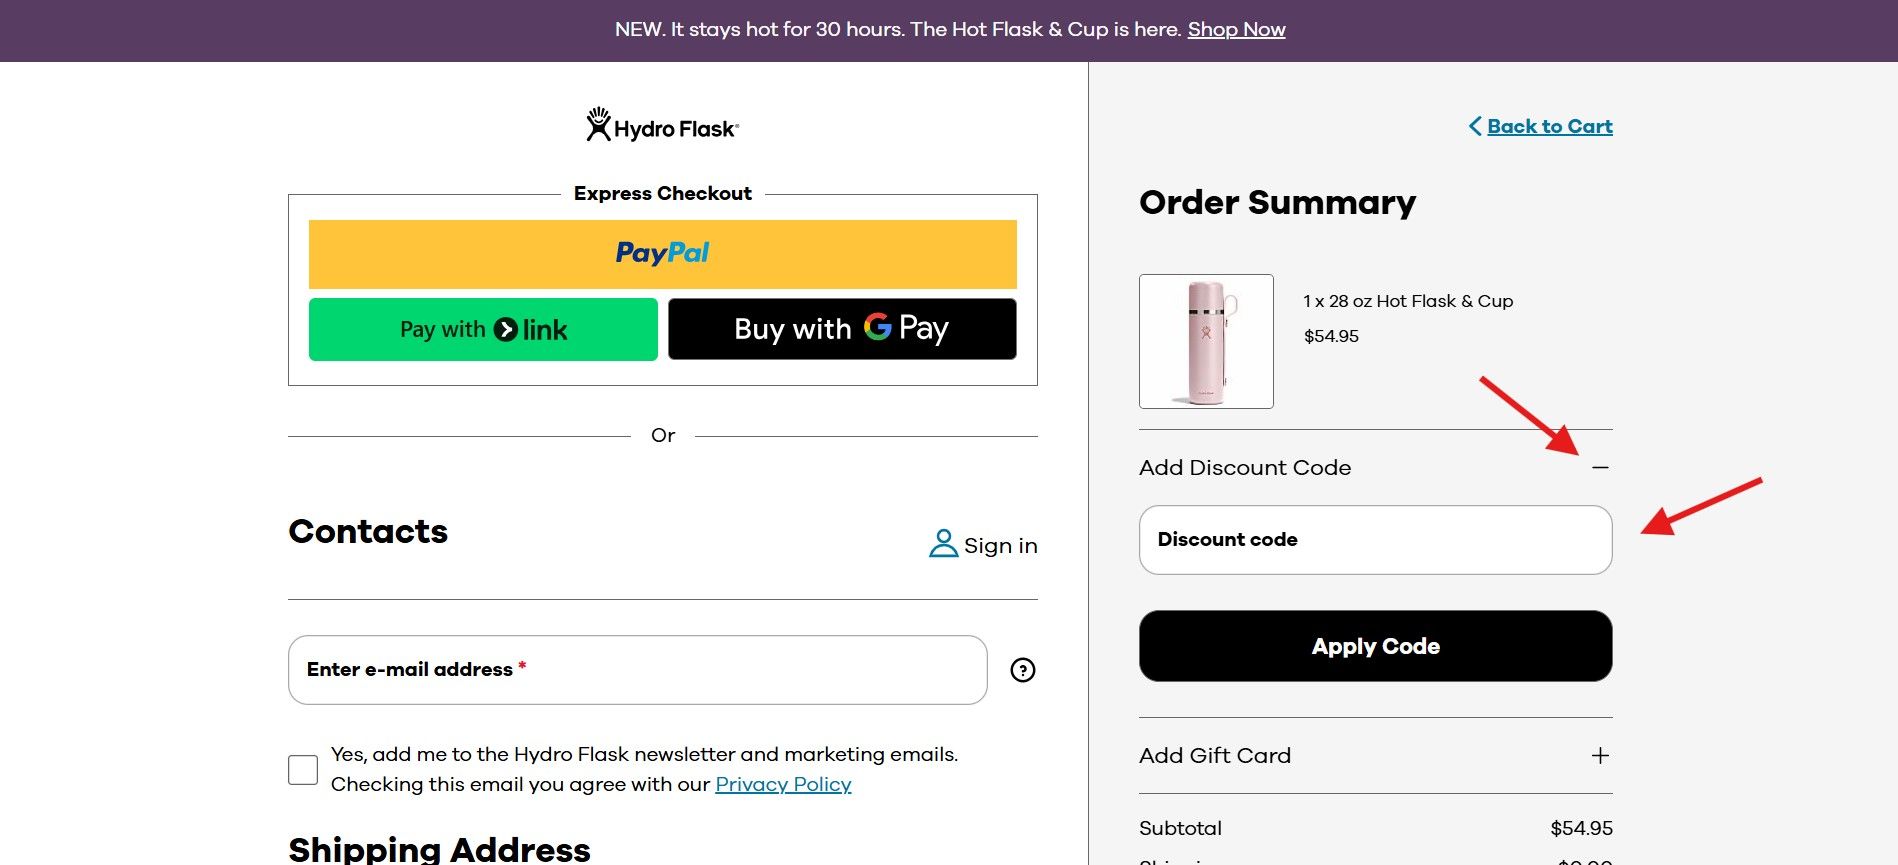Click the Add Gift Card label

(x=1215, y=756)
